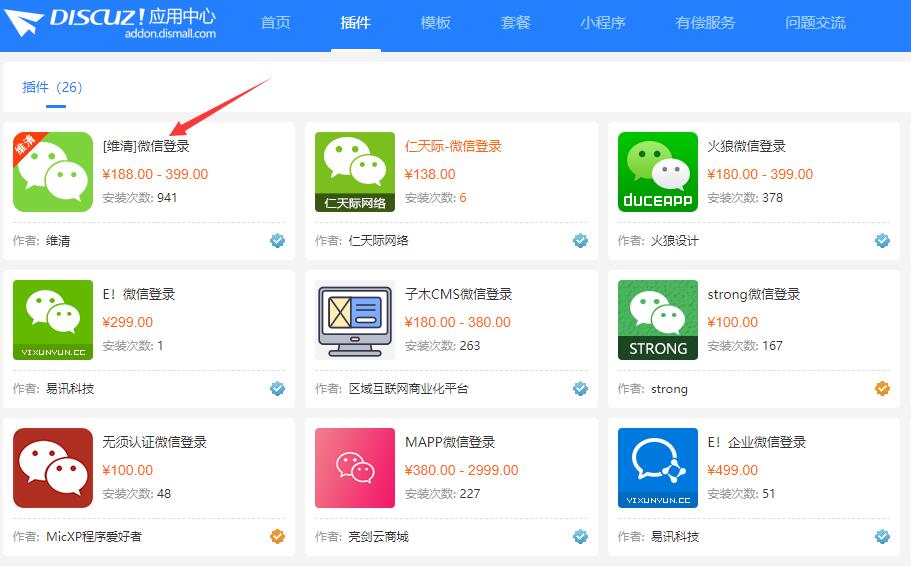911x566 pixels.
Task: Click the verified badge beside author 亮剑云商城
Action: 580,536
